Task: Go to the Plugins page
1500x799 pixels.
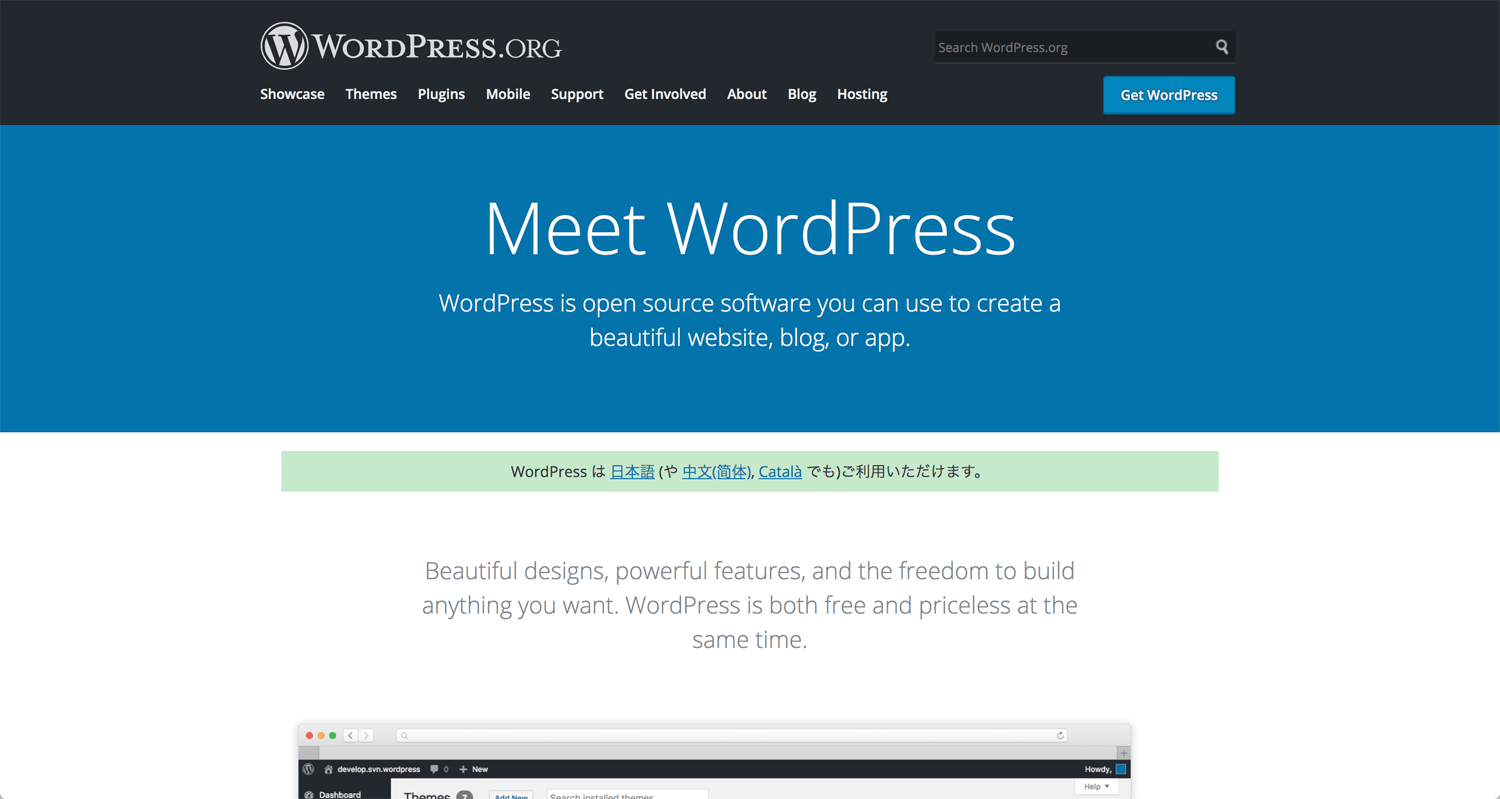Action: click(x=441, y=94)
